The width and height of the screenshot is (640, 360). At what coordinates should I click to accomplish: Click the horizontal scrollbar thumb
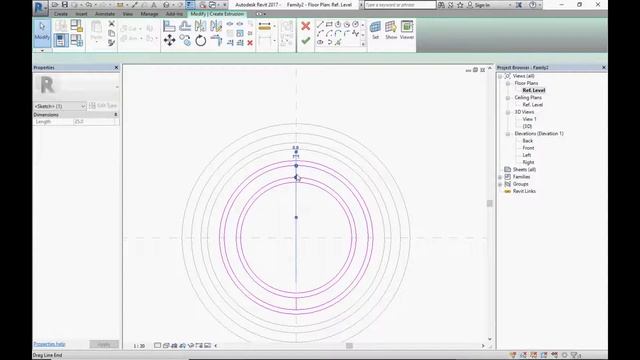click(x=349, y=346)
